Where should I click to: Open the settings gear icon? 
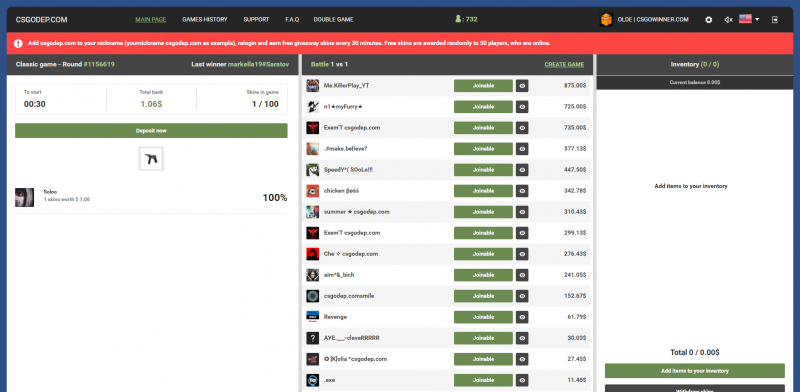coord(708,20)
